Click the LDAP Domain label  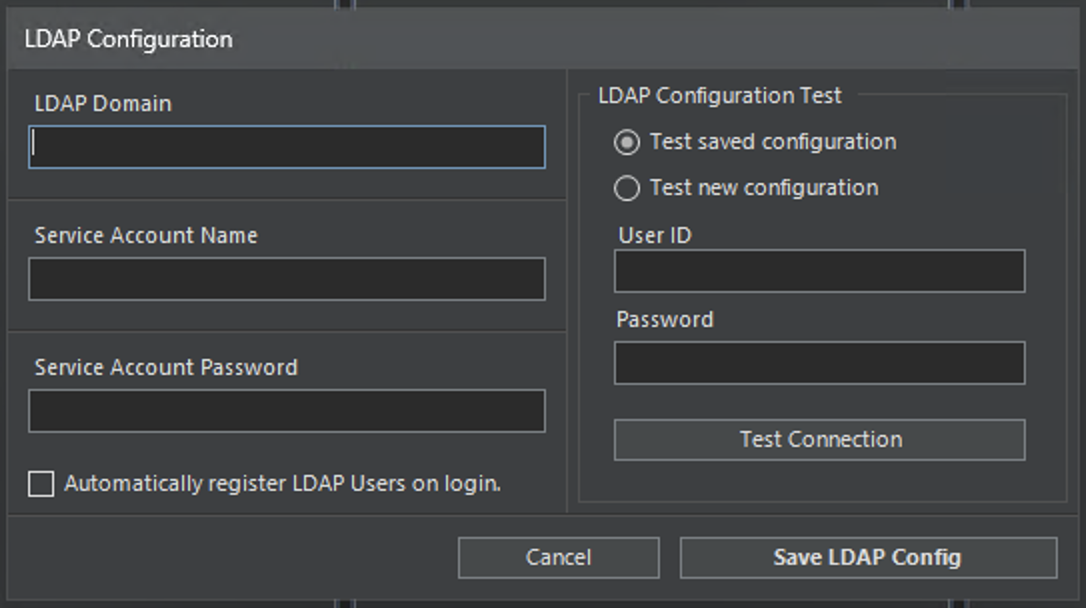point(103,104)
